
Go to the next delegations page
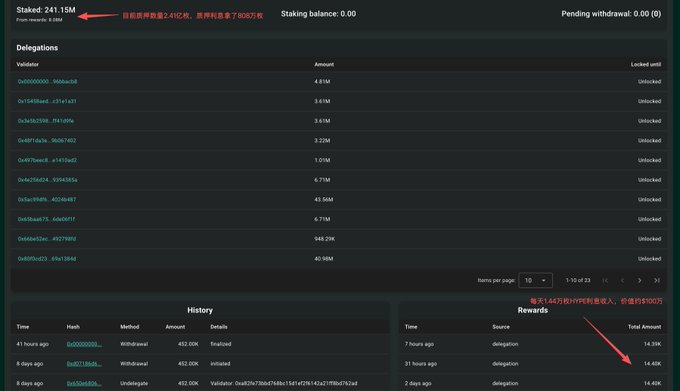pos(640,280)
